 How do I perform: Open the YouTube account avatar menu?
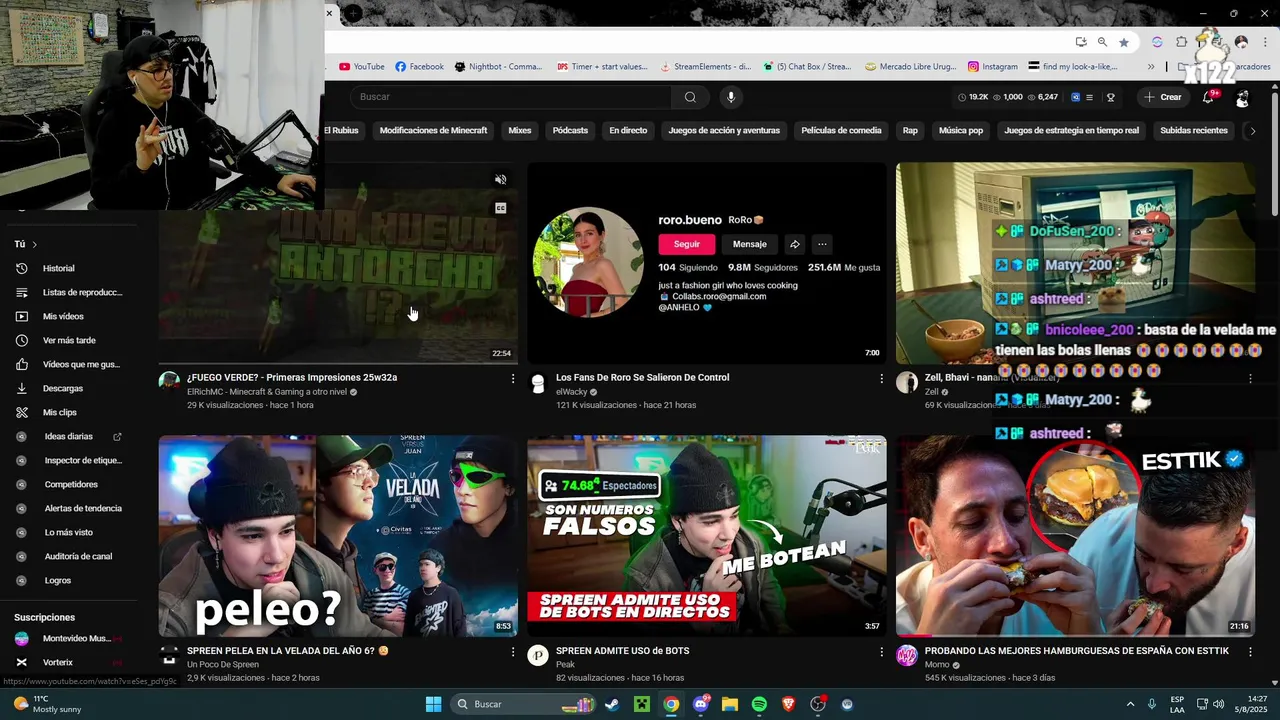(x=1242, y=98)
